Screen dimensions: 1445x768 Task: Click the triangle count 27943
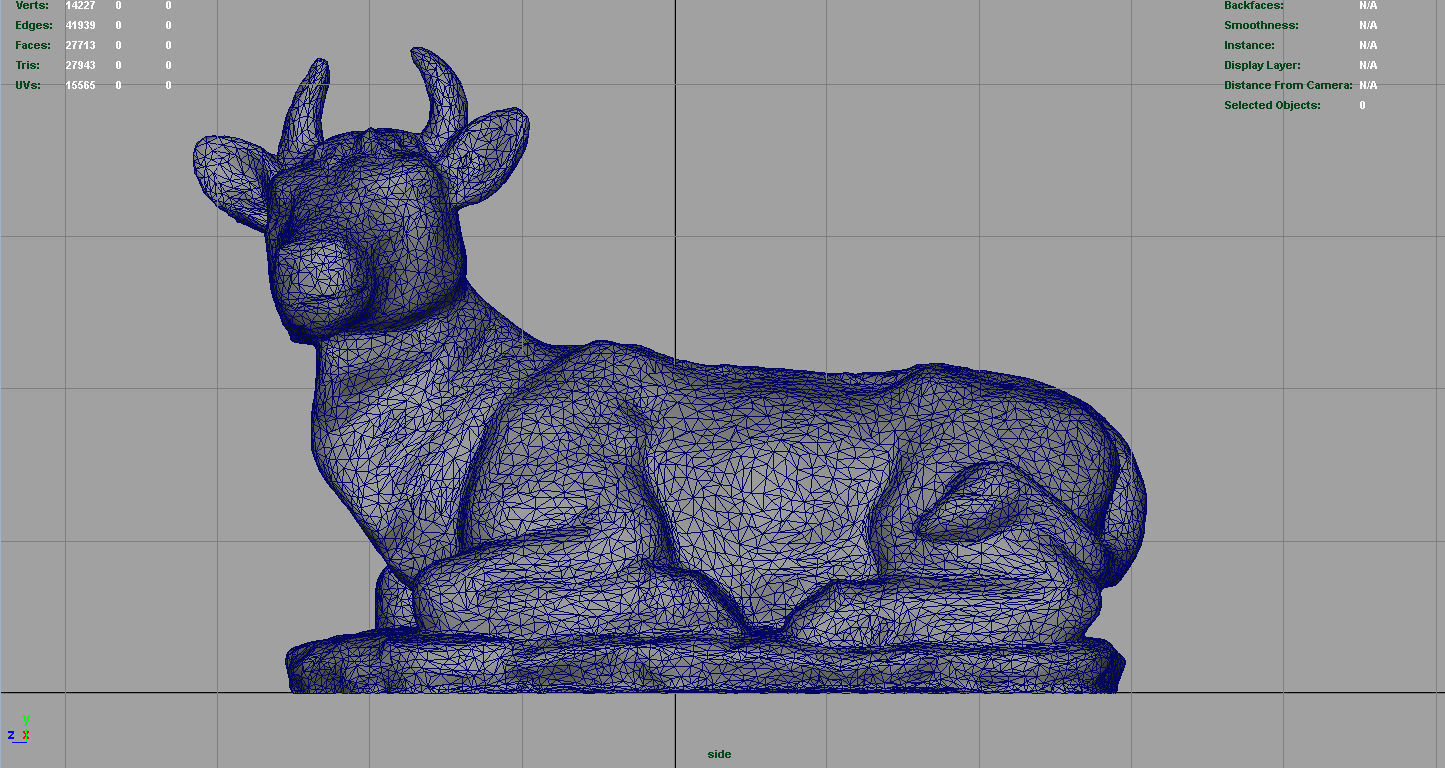pyautogui.click(x=80, y=65)
